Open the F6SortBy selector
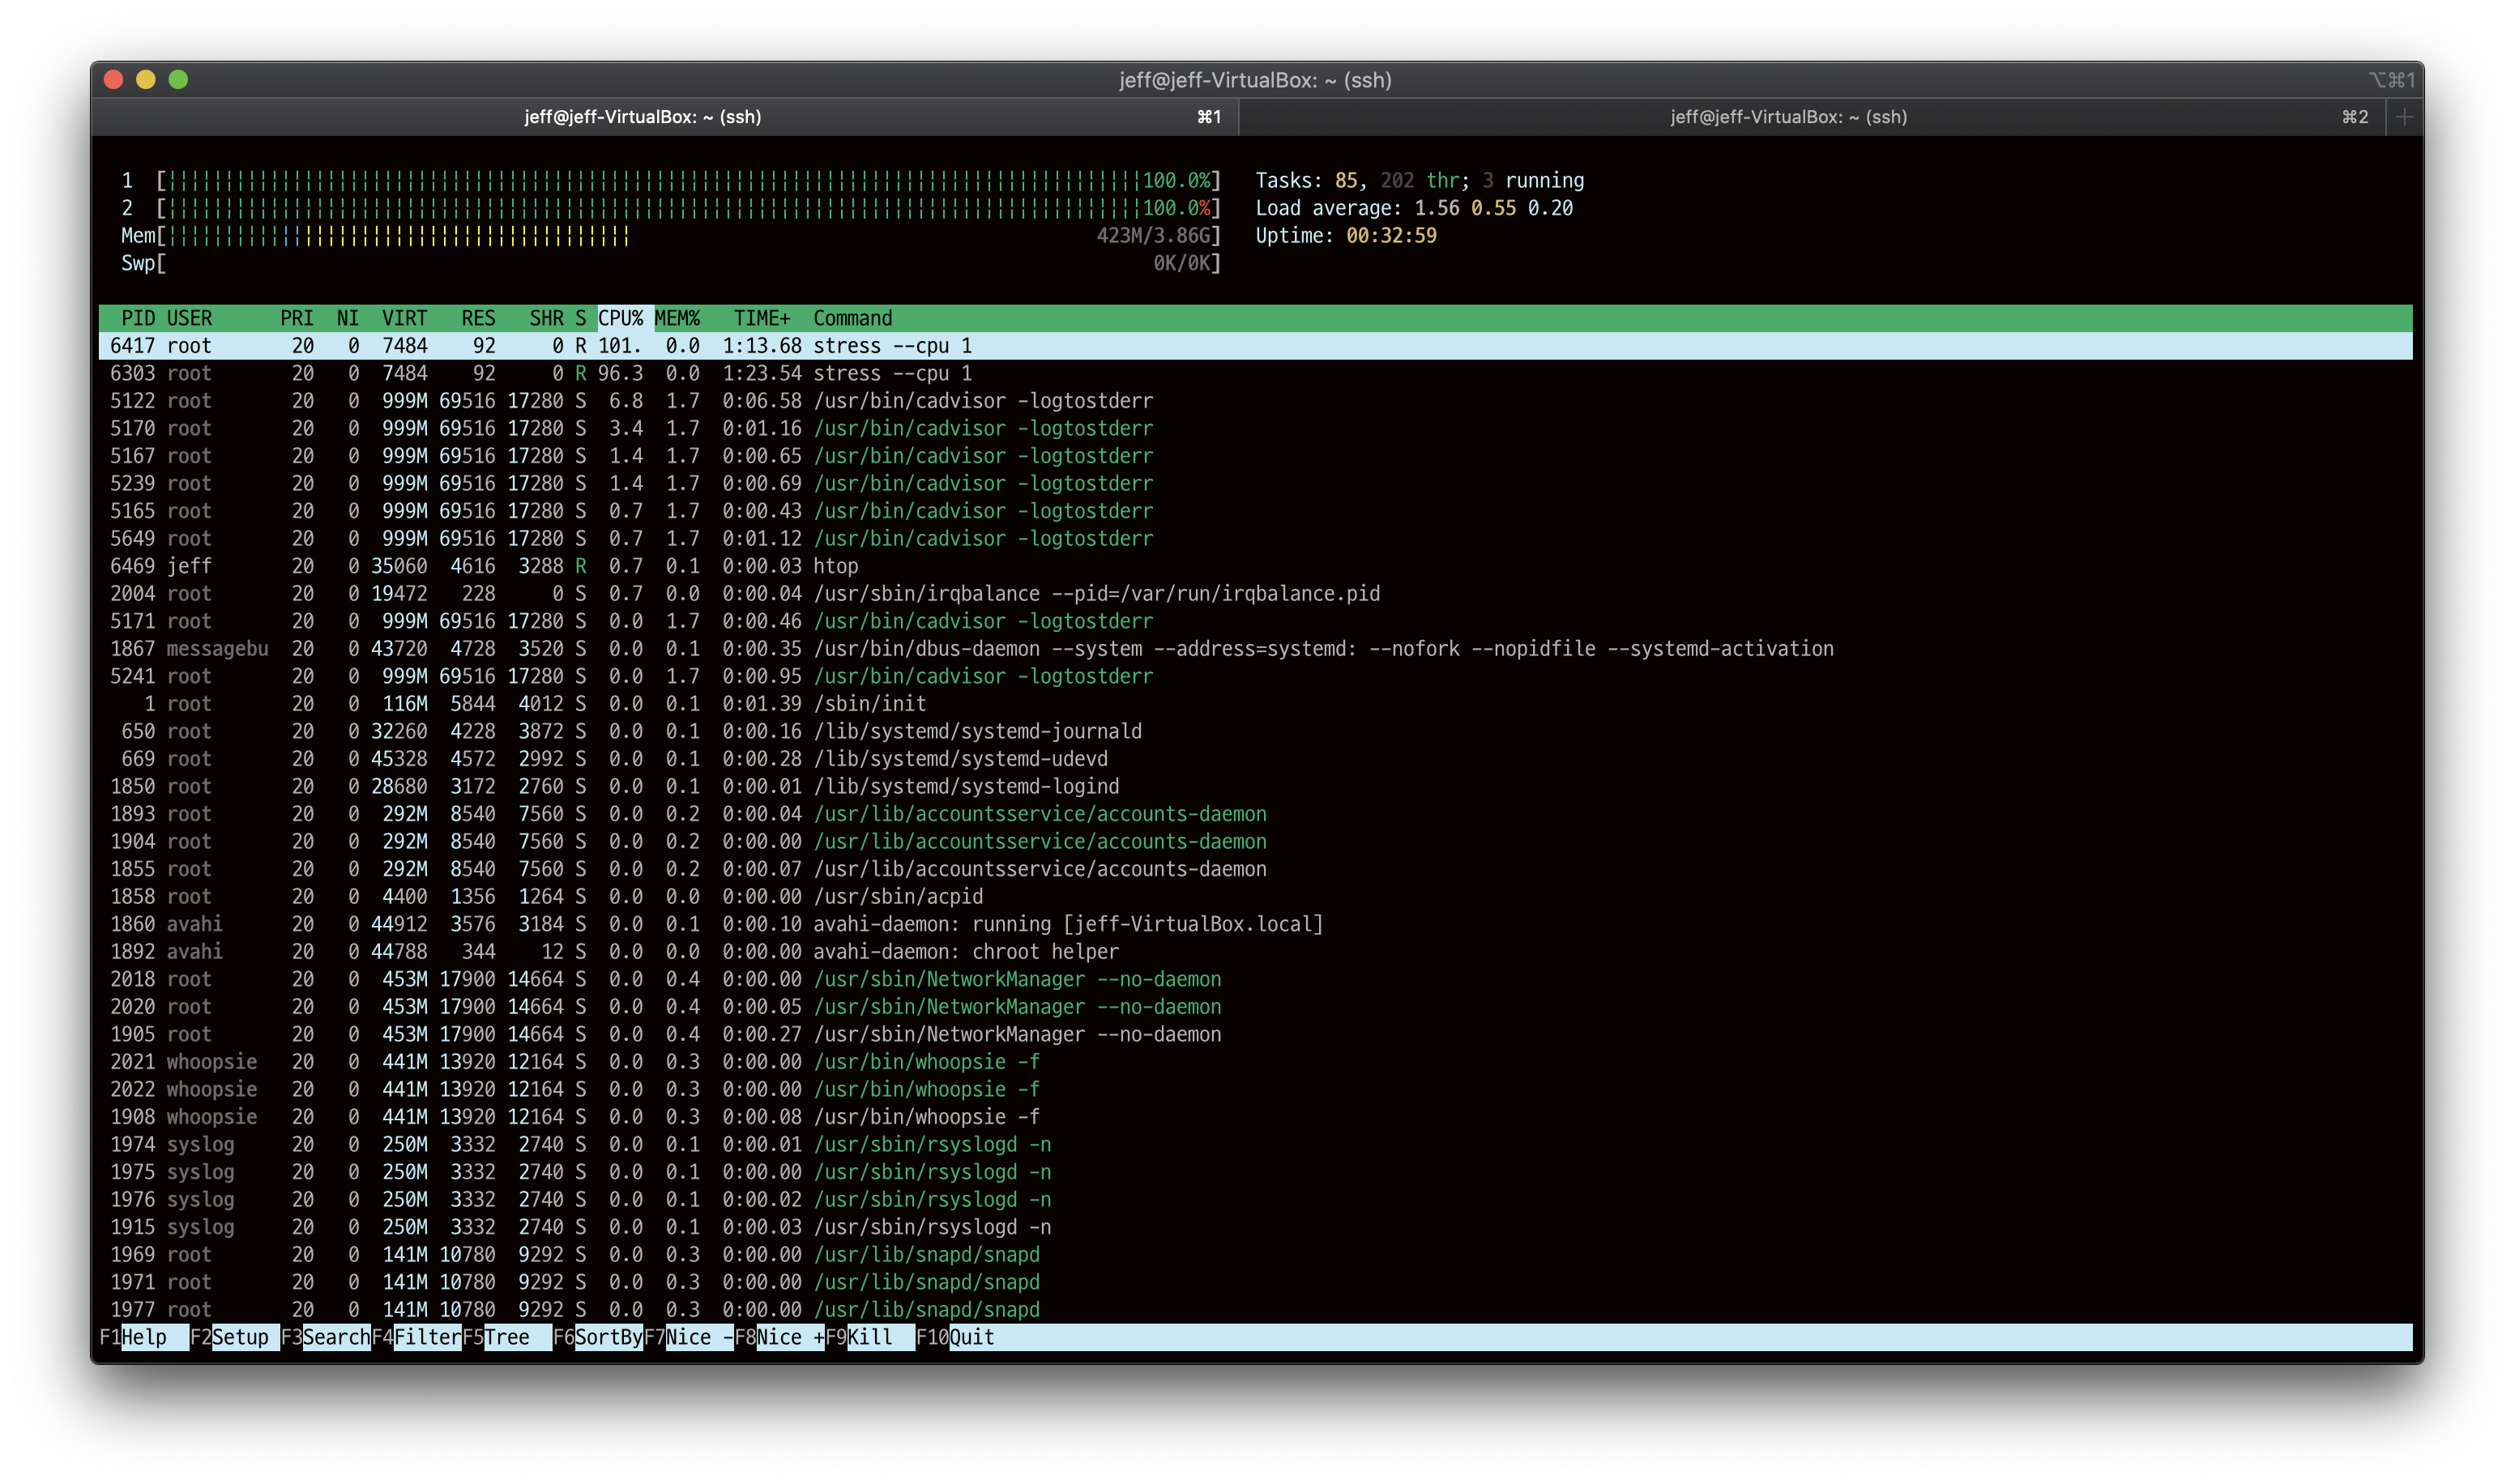The height and width of the screenshot is (1484, 2515). 598,1337
